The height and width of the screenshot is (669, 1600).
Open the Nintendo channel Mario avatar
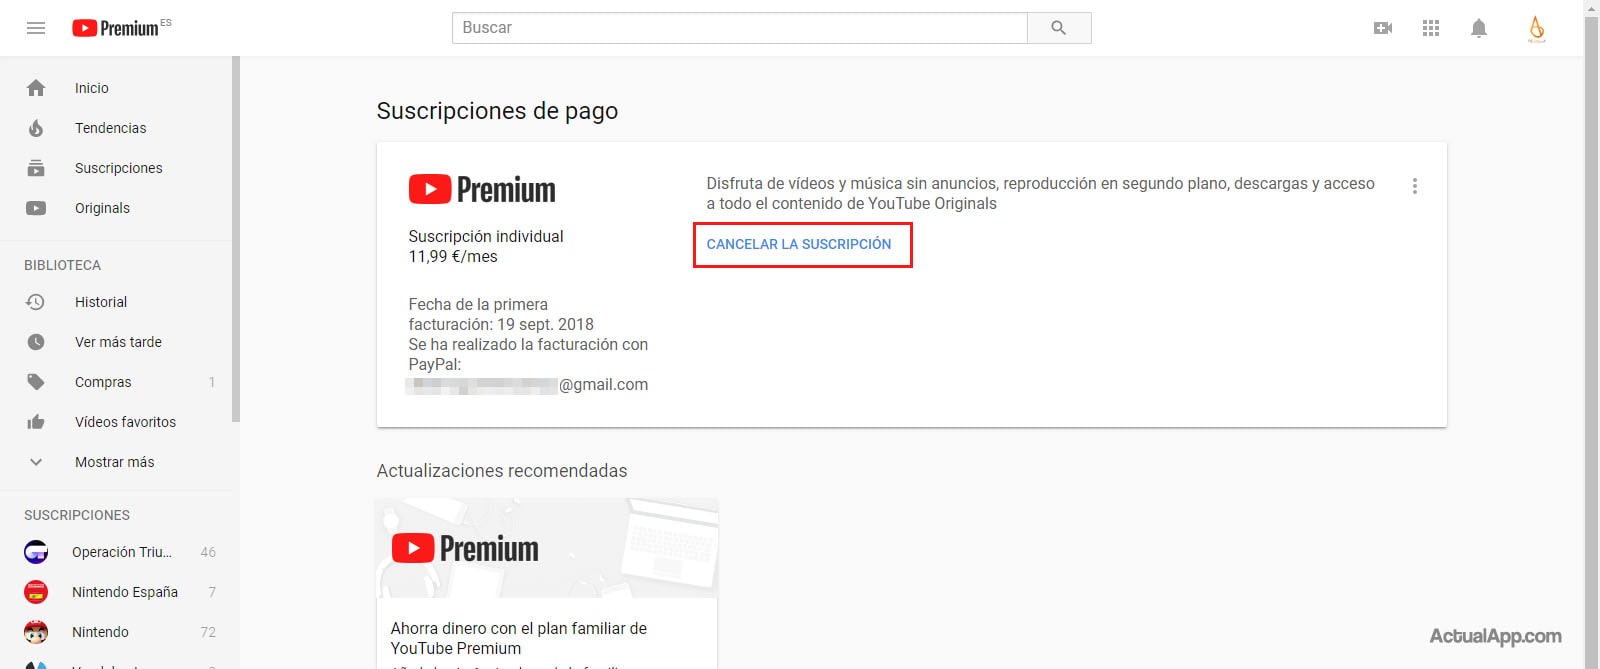point(36,632)
